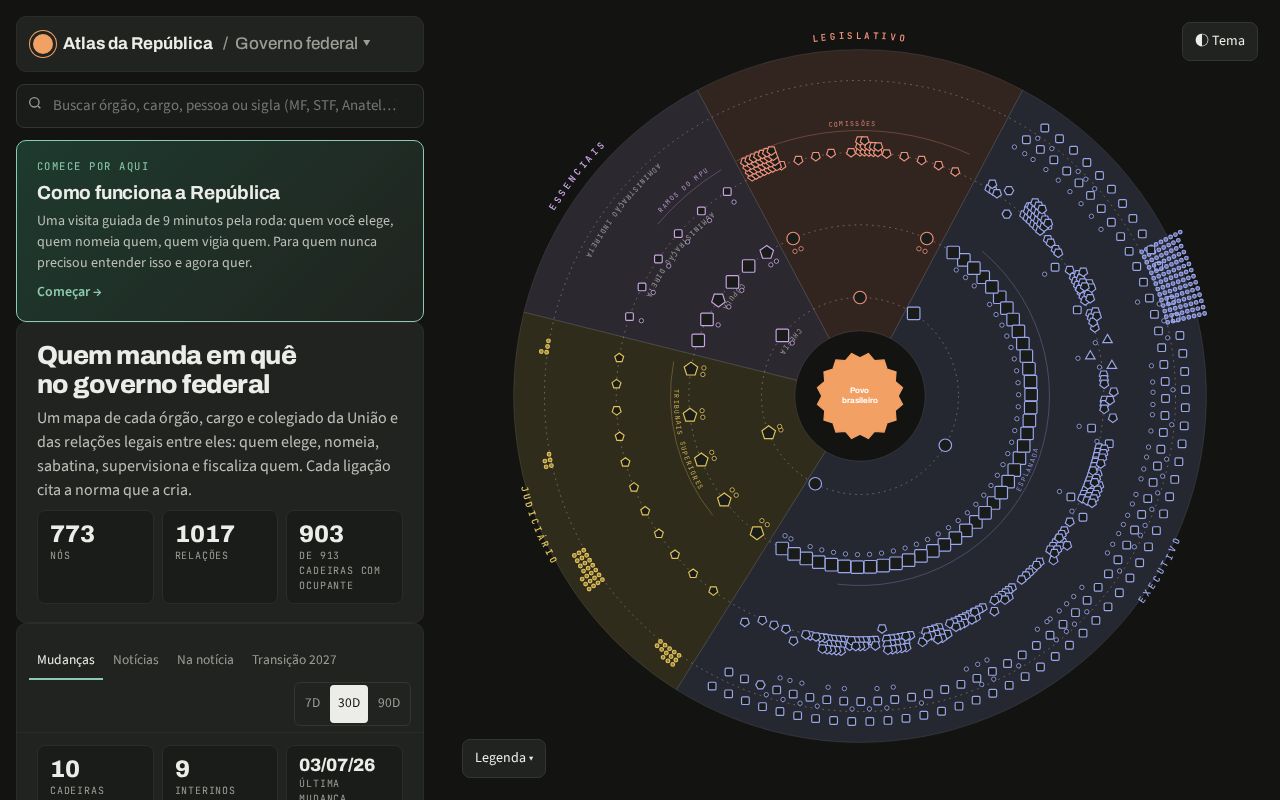Open the Notícias tab
Screen dimensions: 1280x800
click(136, 660)
